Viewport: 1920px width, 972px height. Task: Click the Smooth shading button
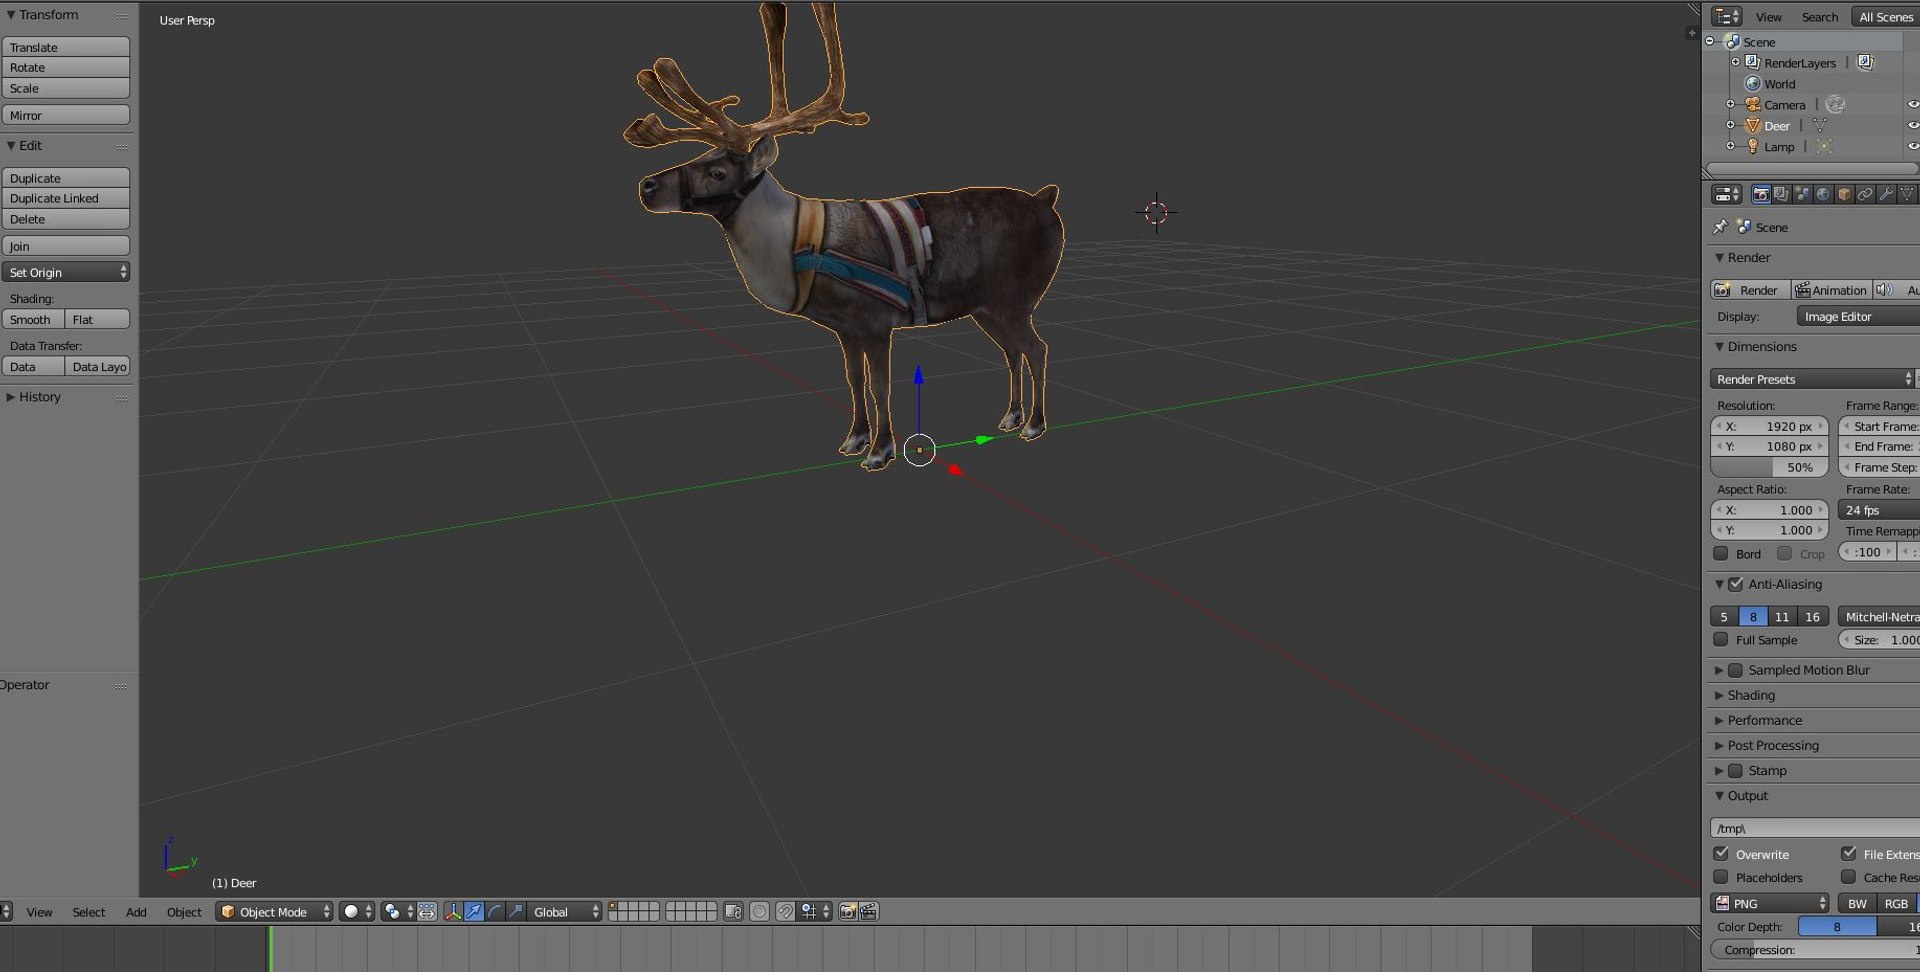click(x=33, y=319)
